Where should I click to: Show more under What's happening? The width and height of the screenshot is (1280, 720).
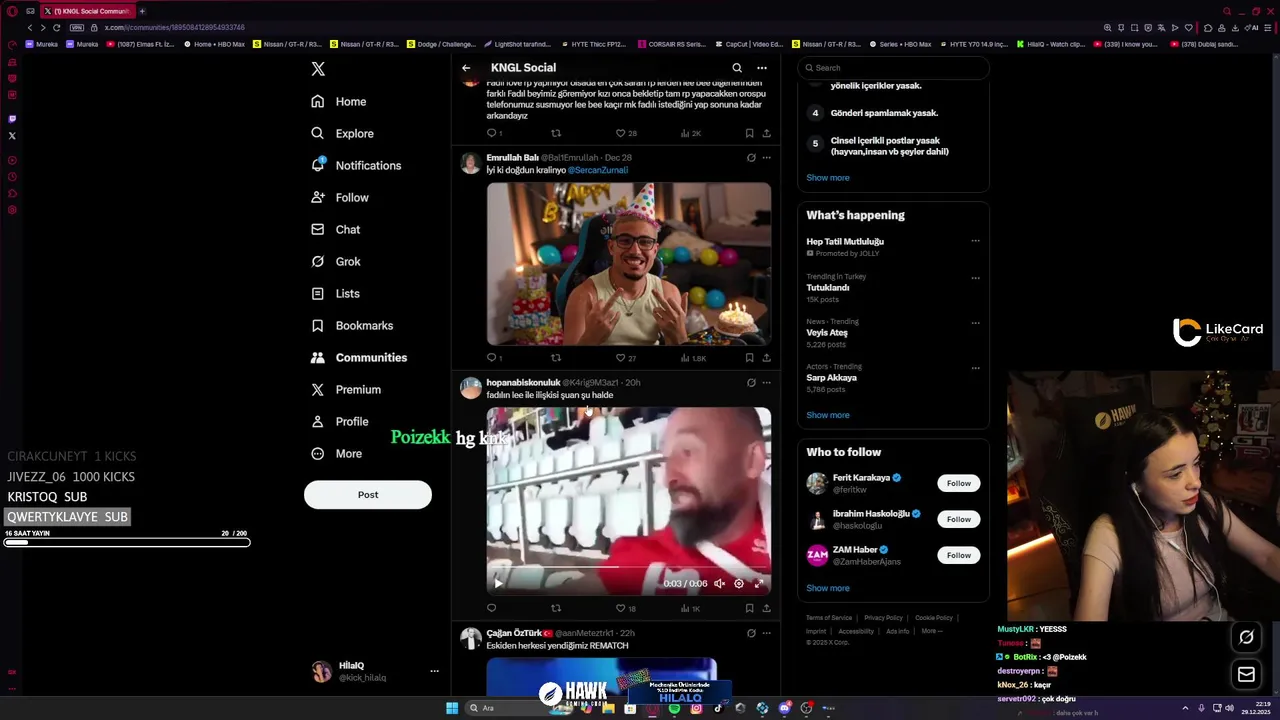click(x=828, y=415)
